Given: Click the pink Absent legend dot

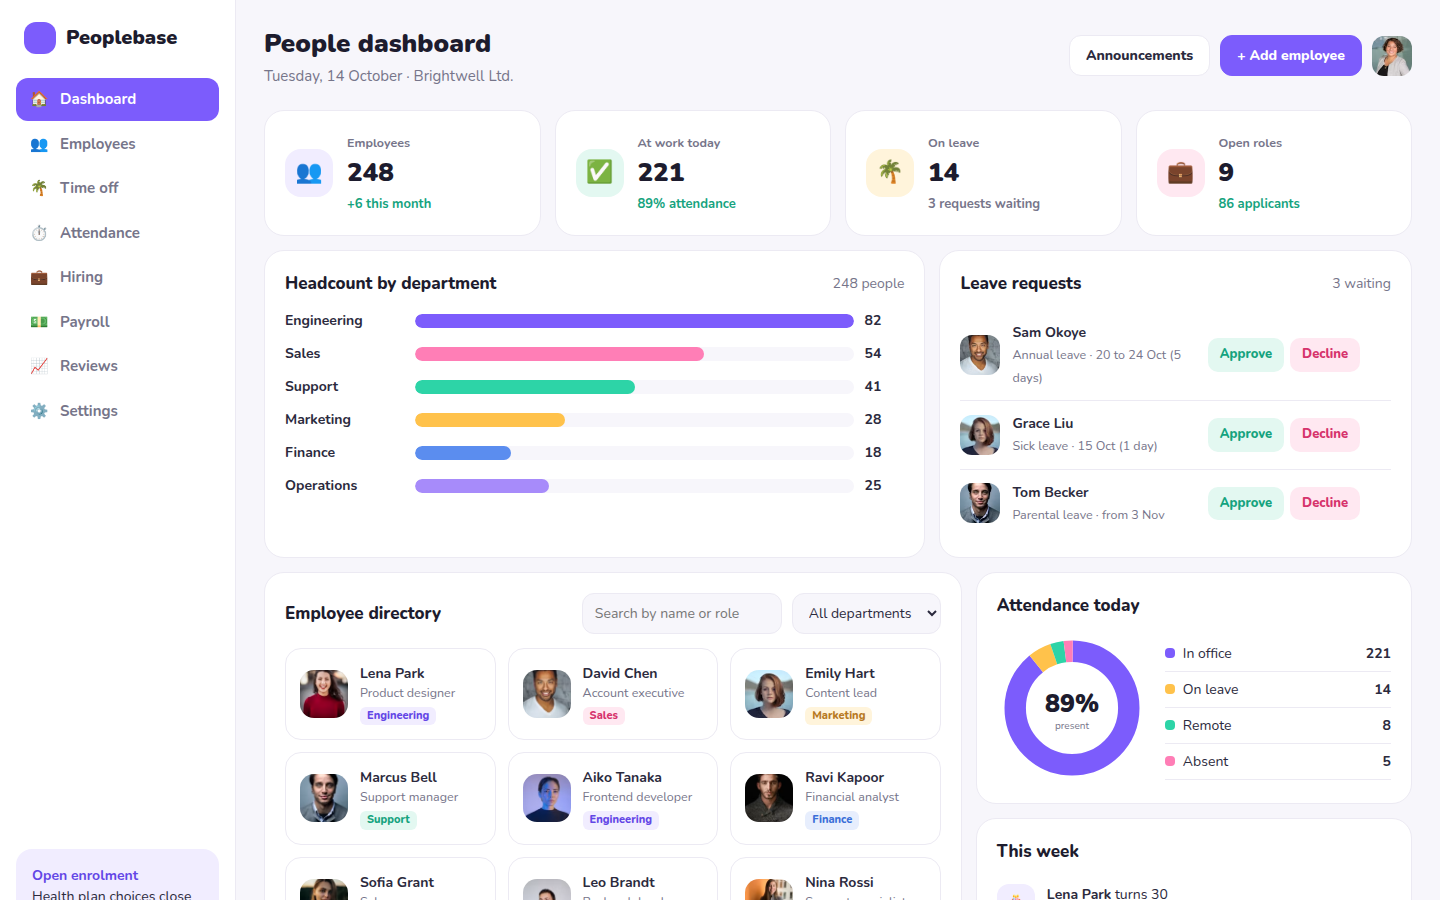Looking at the screenshot, I should pos(1170,761).
